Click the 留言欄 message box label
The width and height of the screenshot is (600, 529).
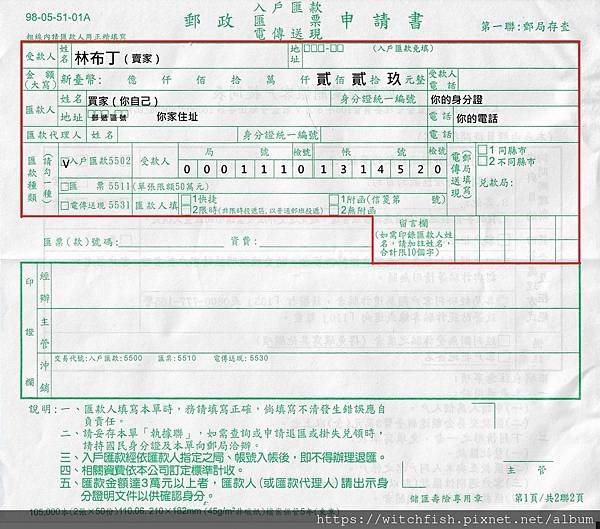(x=413, y=223)
